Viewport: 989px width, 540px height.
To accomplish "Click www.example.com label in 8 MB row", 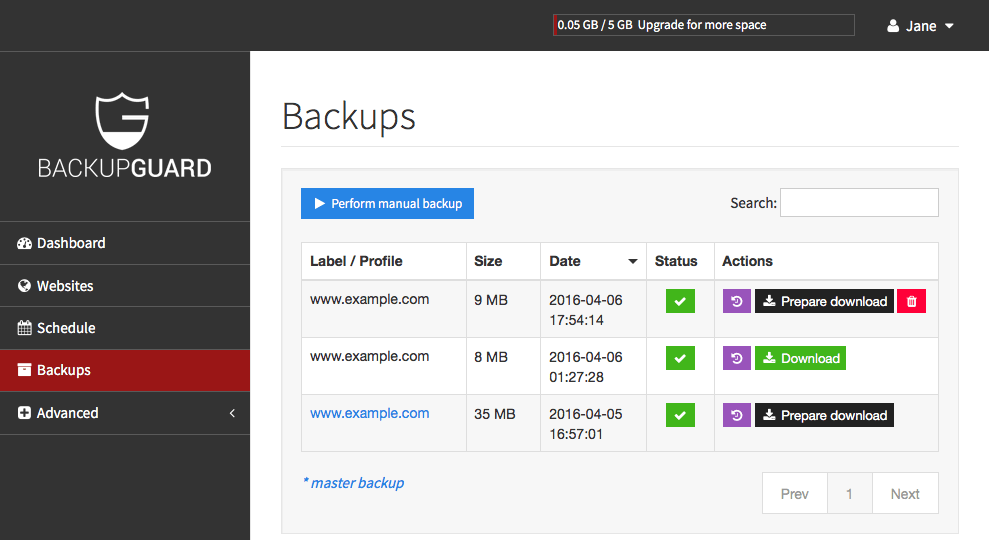I will [x=370, y=356].
